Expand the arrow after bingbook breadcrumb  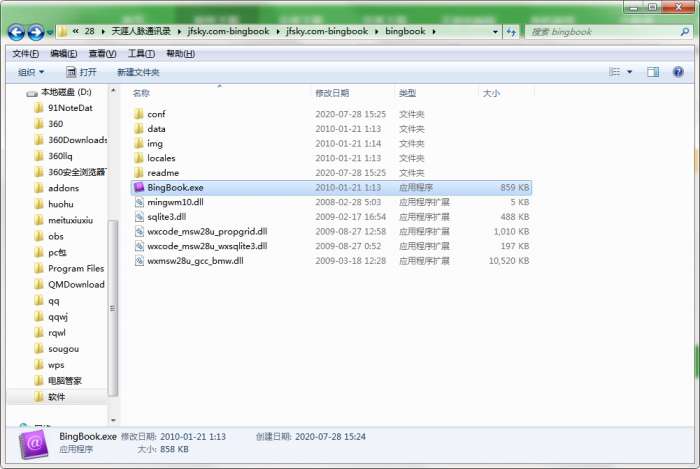point(433,32)
